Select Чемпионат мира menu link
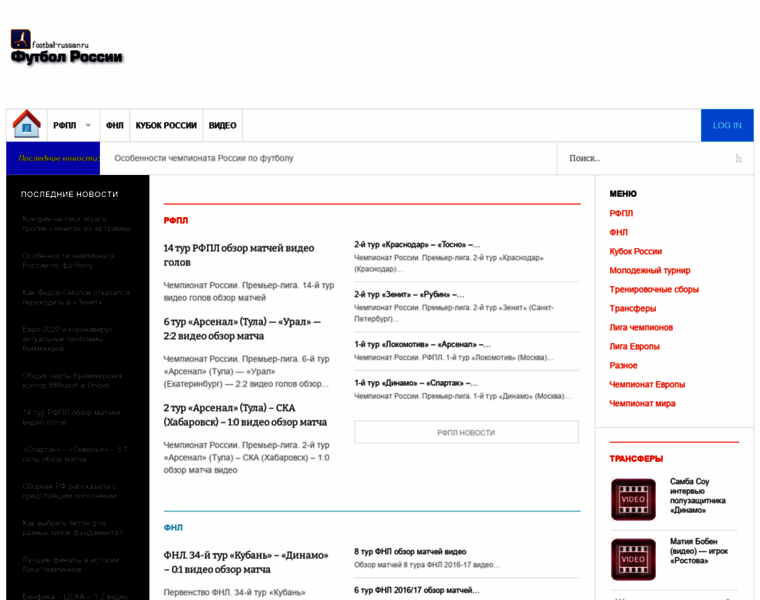The height and width of the screenshot is (600, 760). pyautogui.click(x=642, y=403)
